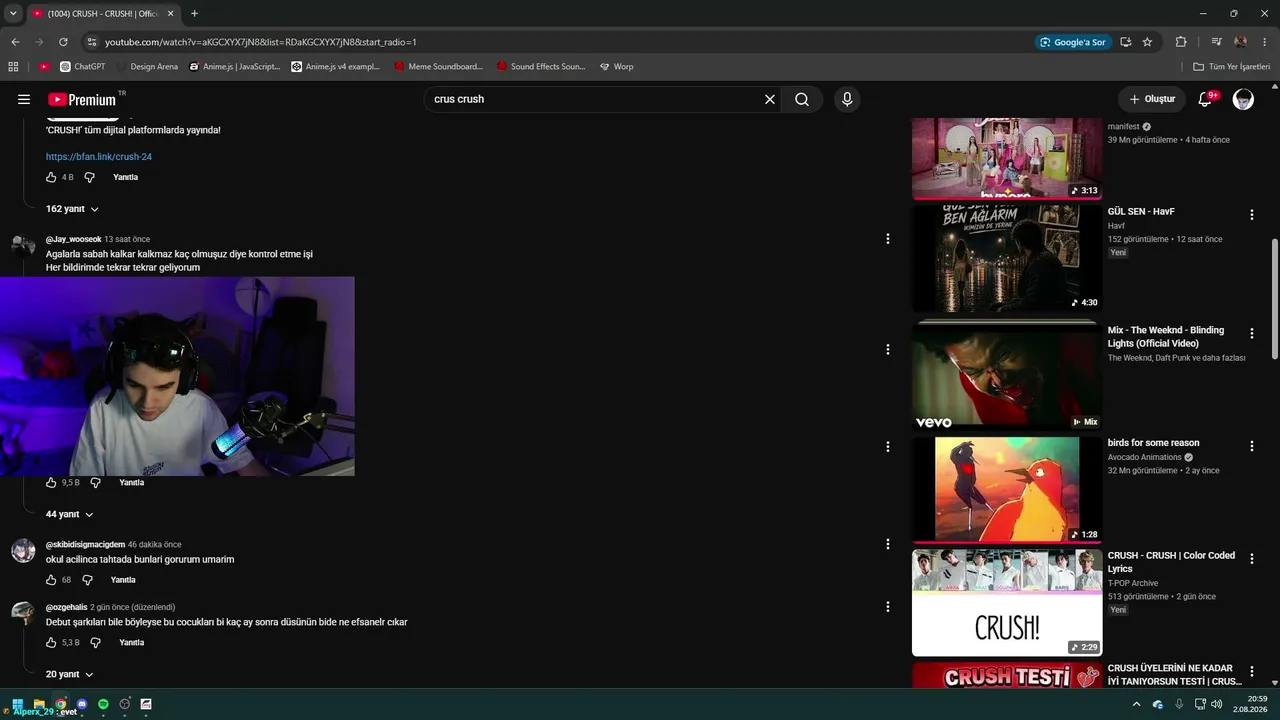Screen dimensions: 1280x720
Task: Like the @Jay_wooseok comment with 9,5 B likes
Action: (51, 482)
